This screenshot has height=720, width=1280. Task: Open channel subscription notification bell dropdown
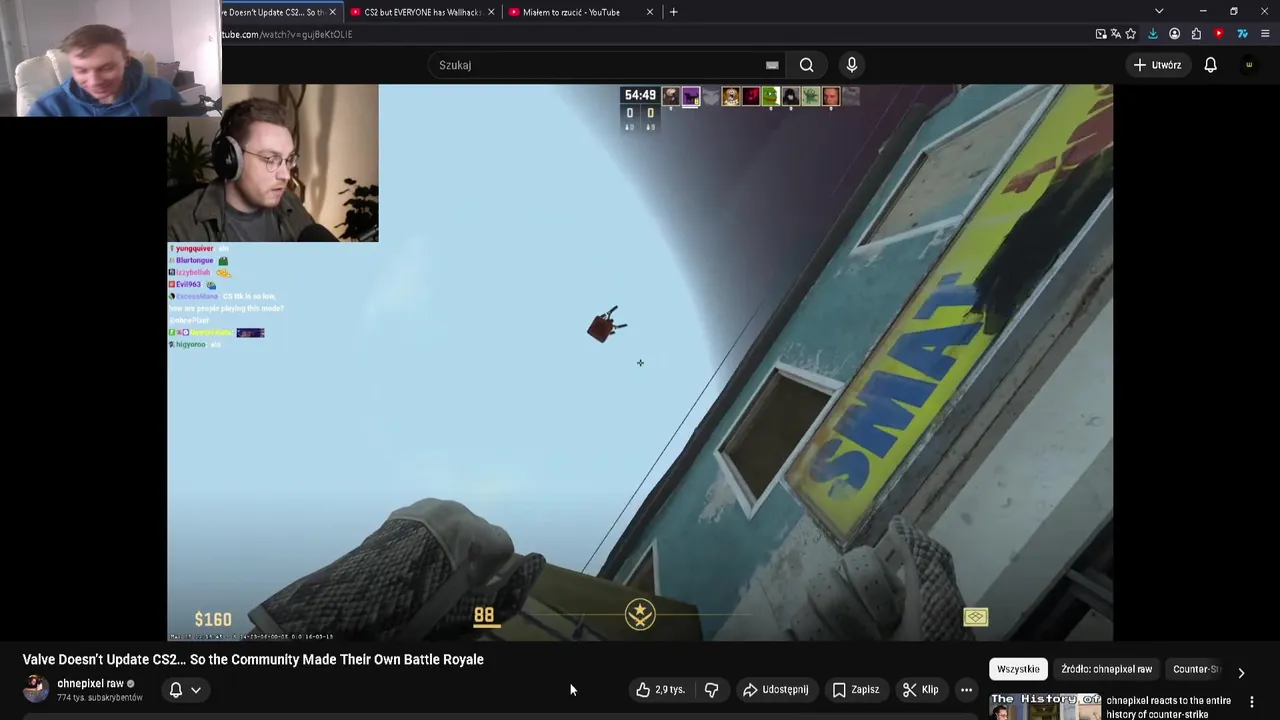pos(185,689)
